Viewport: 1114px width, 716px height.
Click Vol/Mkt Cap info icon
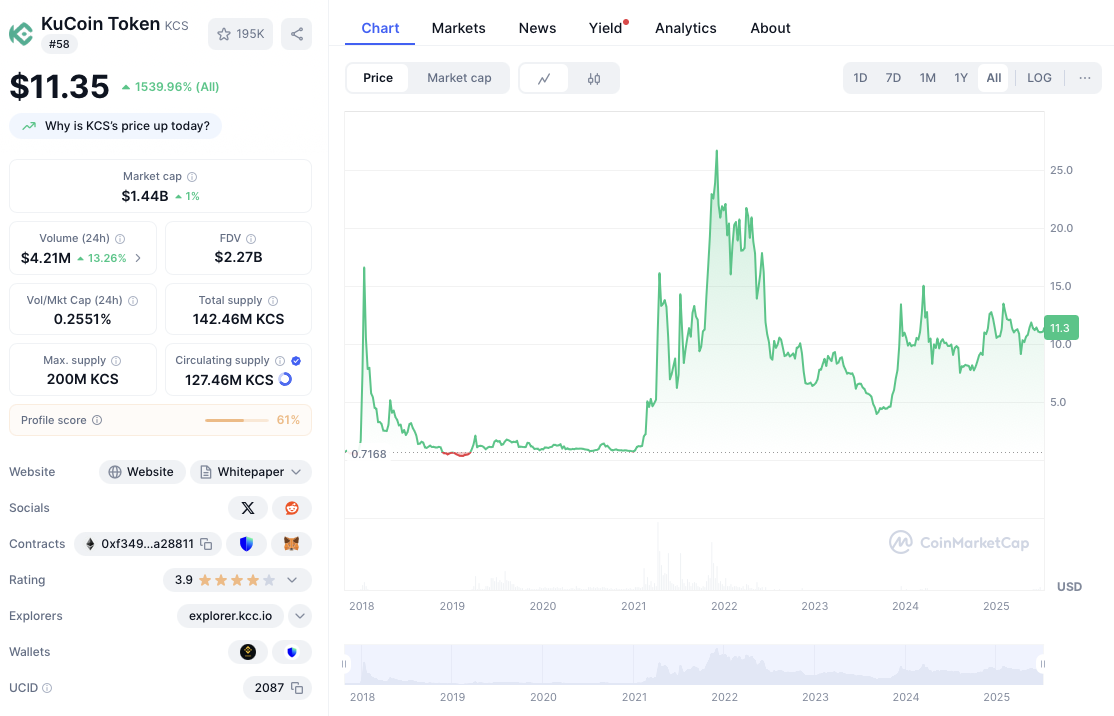(133, 300)
